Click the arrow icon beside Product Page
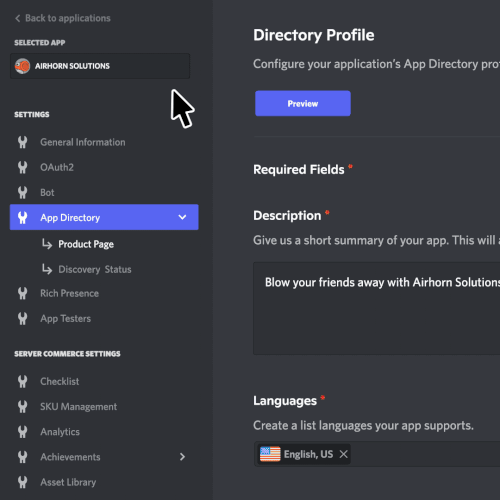 [x=47, y=244]
